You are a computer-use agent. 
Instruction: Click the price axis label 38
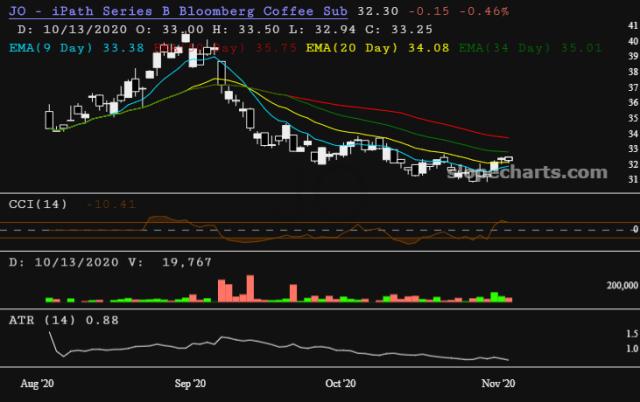pyautogui.click(x=633, y=72)
